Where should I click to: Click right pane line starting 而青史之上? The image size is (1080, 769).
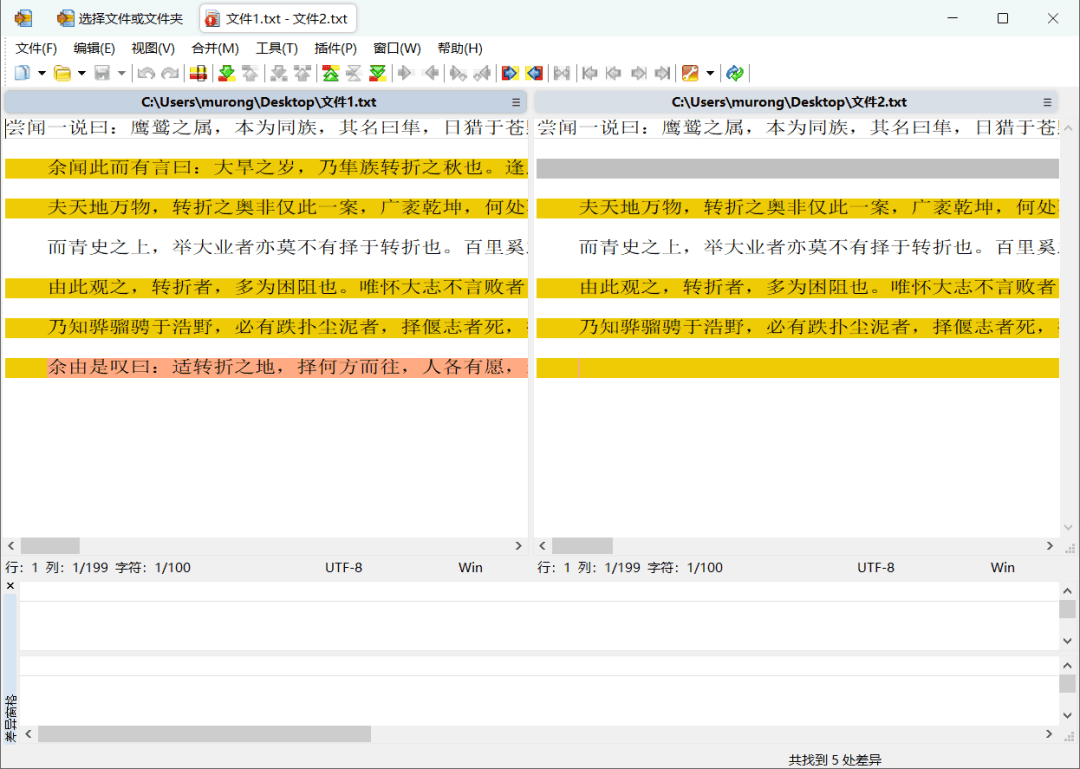point(798,247)
